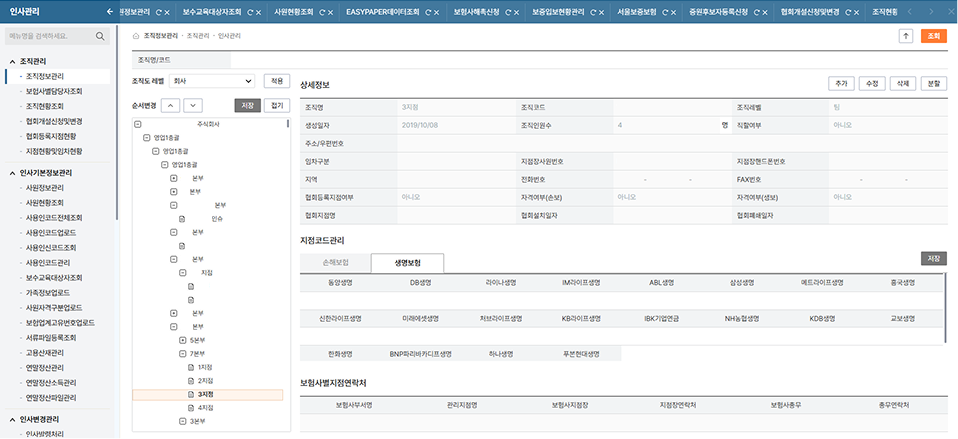The width and height of the screenshot is (958, 439).
Task: Click the search magnifier icon in sidebar
Action: (100, 36)
